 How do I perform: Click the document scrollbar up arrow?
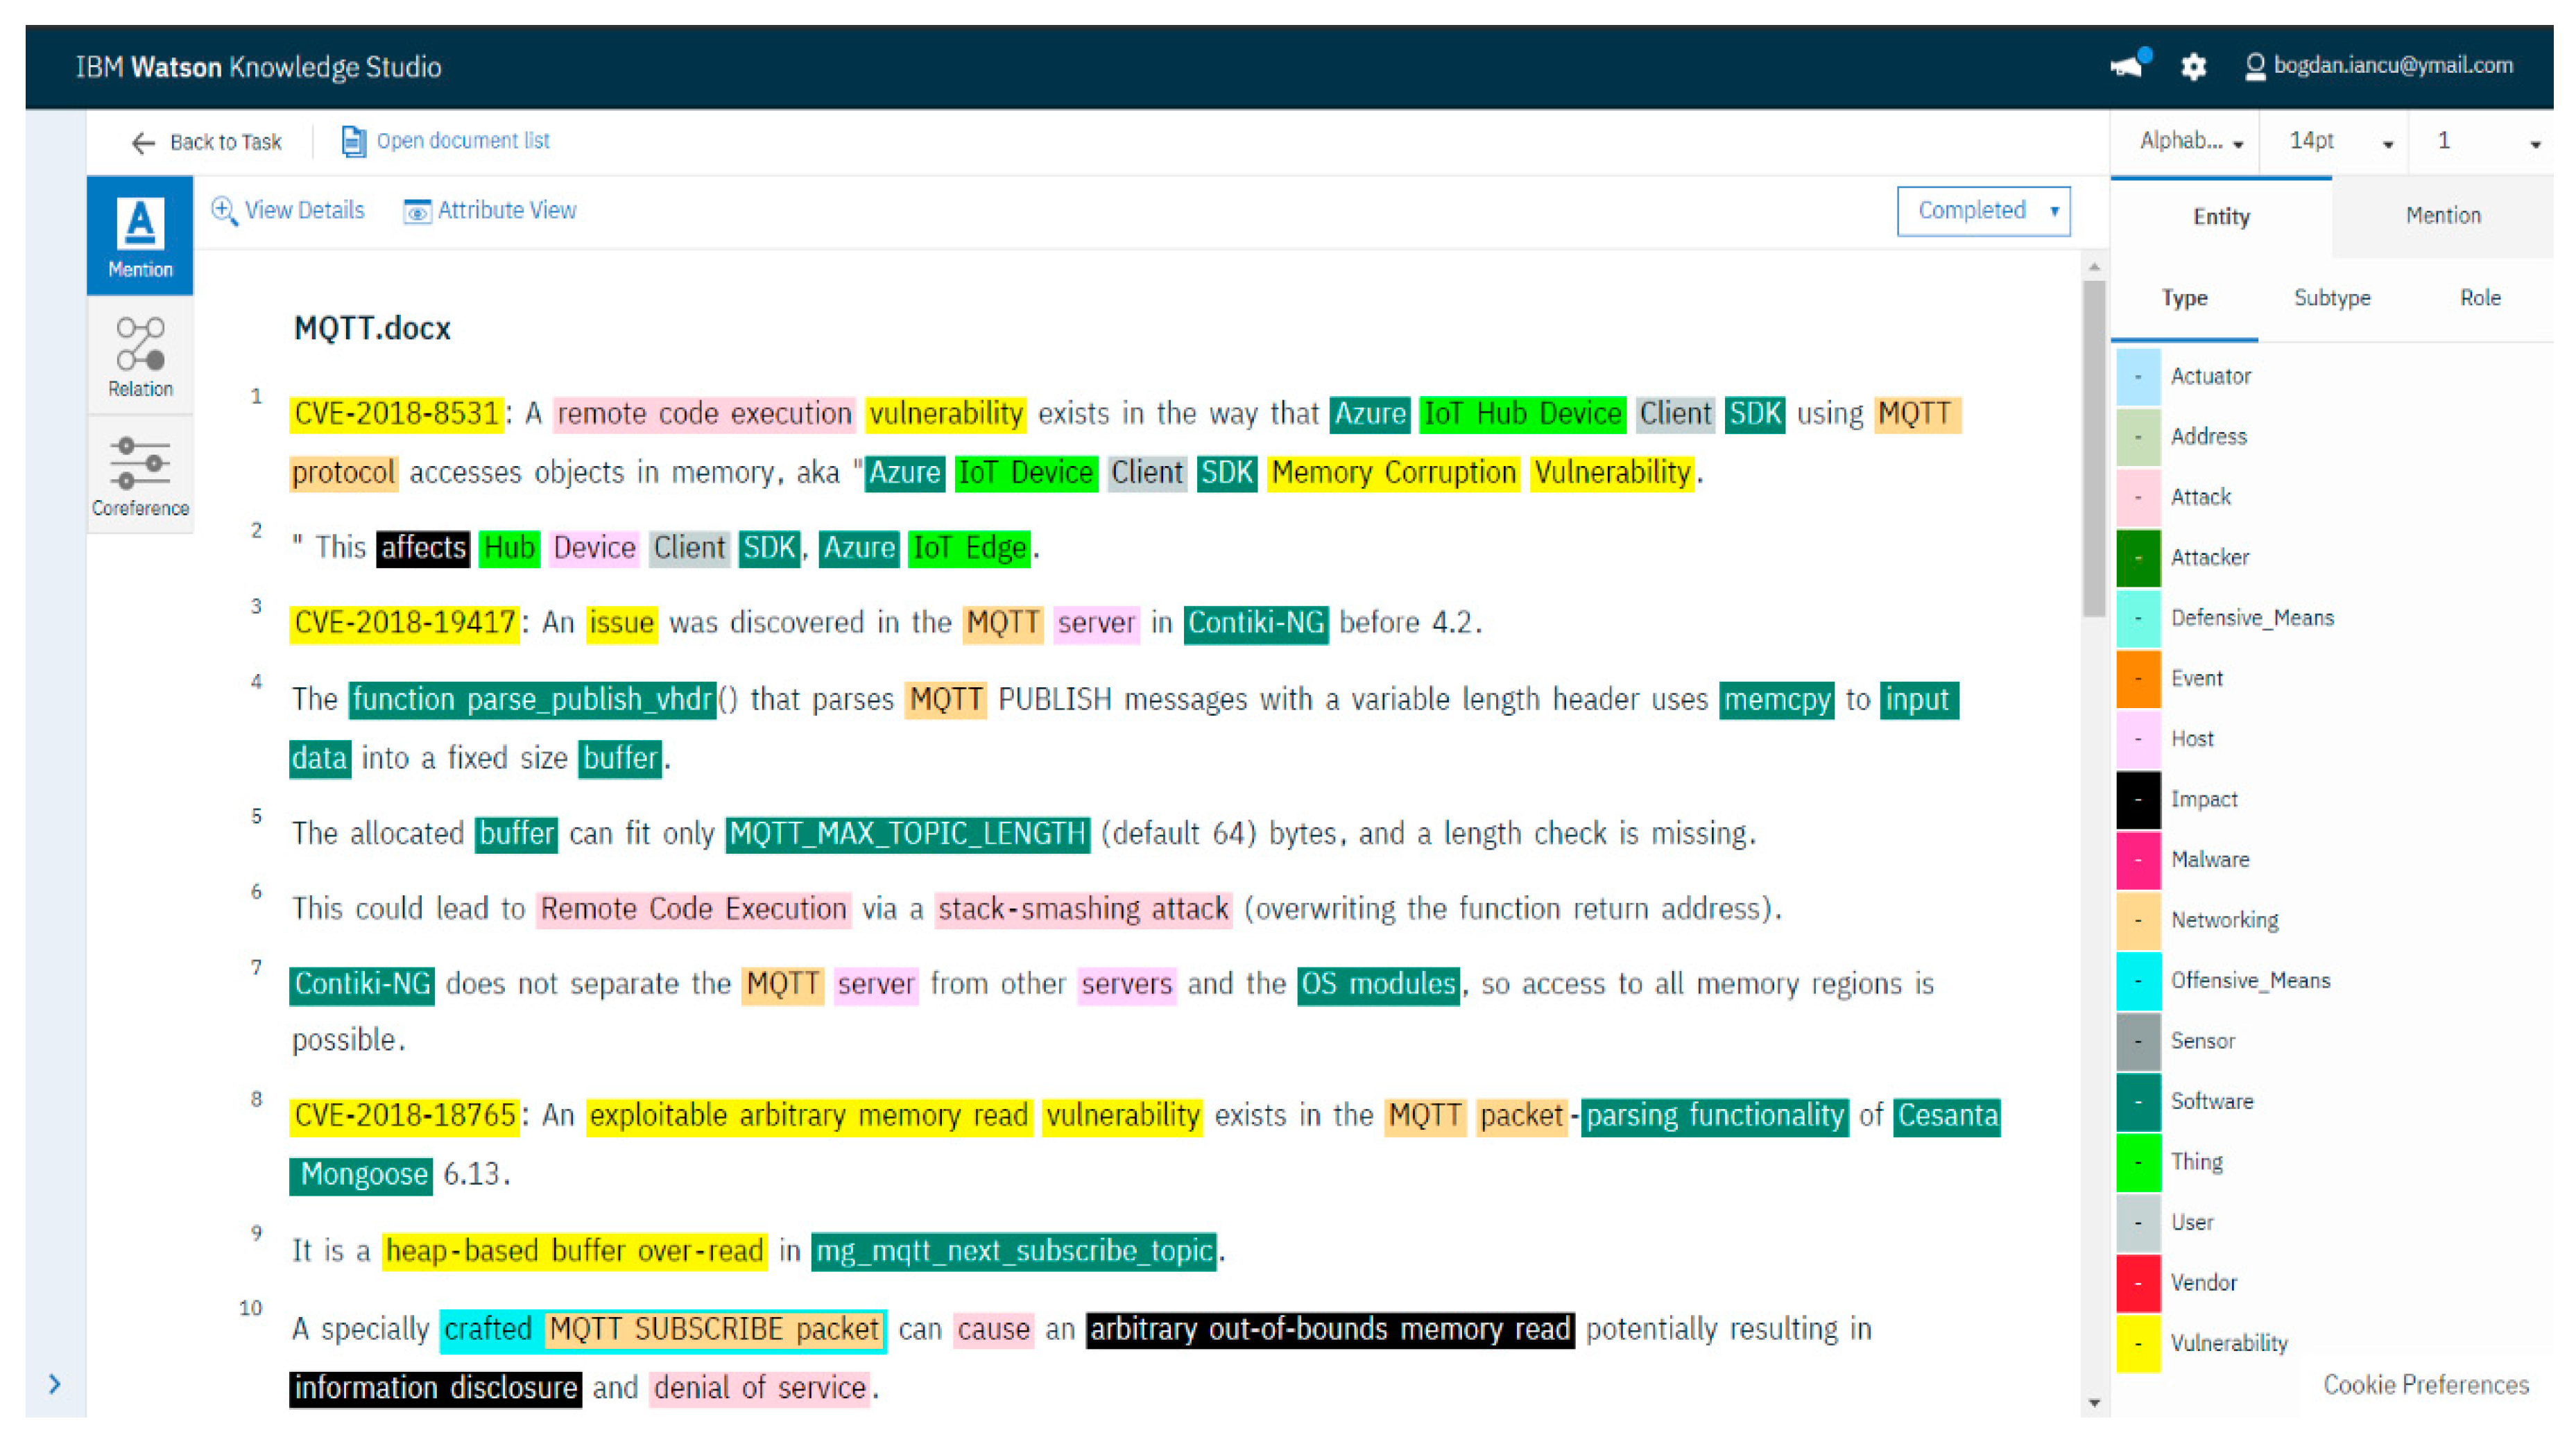[2094, 267]
